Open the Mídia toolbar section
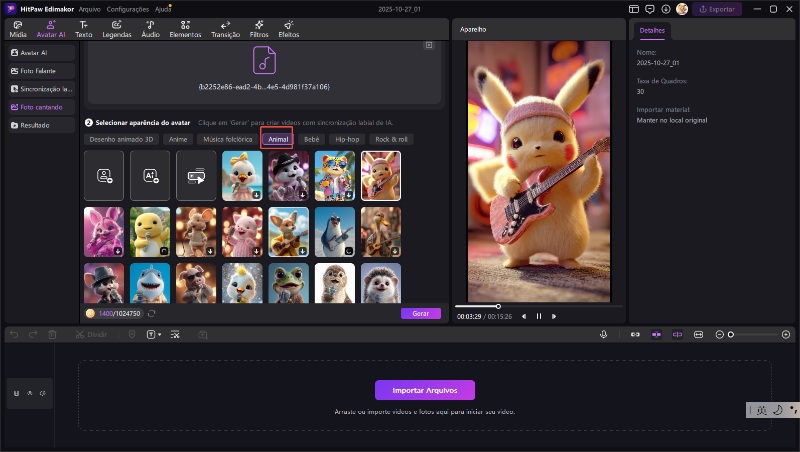This screenshot has height=452, width=800. 18,29
